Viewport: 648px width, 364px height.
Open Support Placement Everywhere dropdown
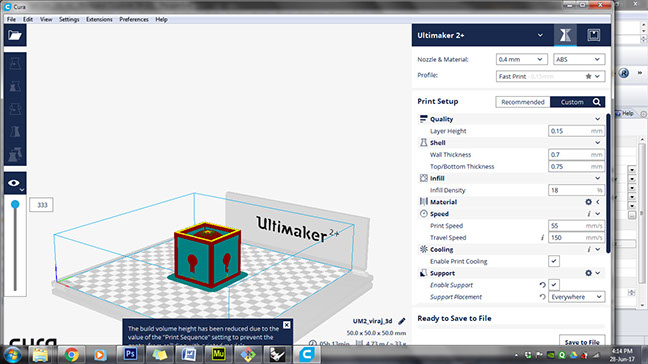pyautogui.click(x=577, y=297)
